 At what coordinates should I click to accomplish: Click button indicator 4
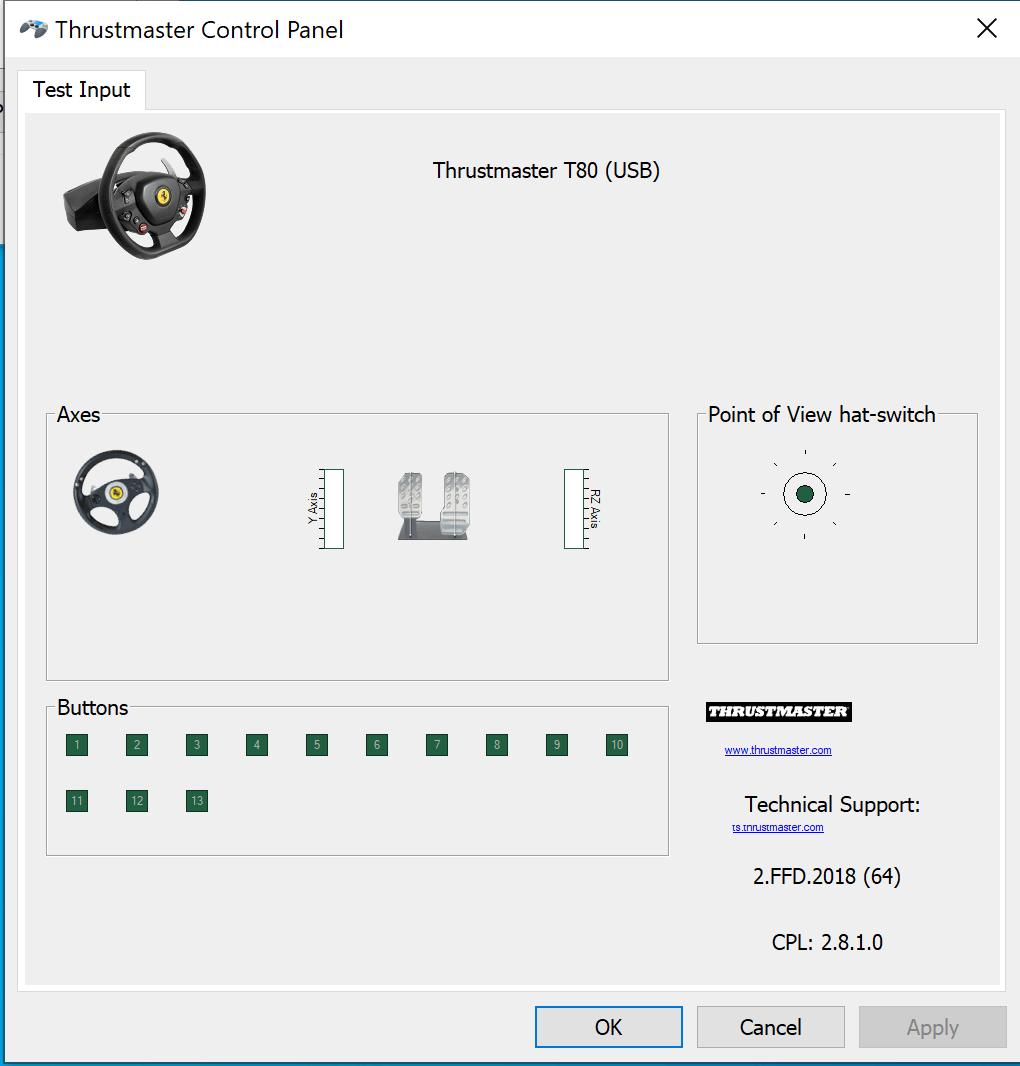pos(257,744)
